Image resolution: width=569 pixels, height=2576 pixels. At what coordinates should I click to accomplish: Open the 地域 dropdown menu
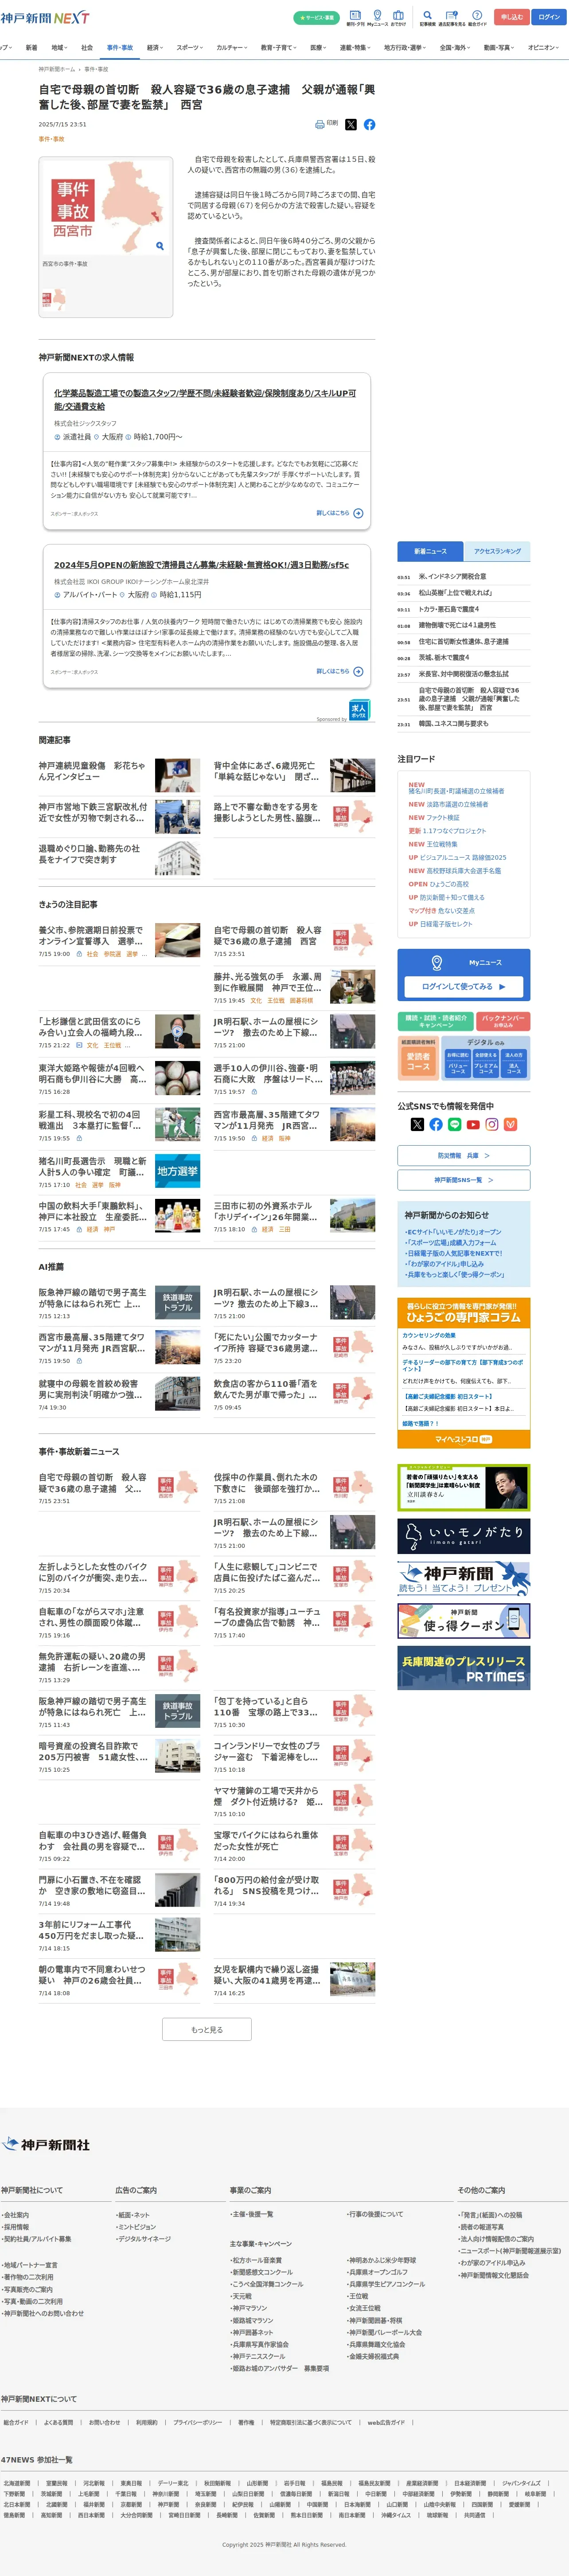click(x=59, y=47)
